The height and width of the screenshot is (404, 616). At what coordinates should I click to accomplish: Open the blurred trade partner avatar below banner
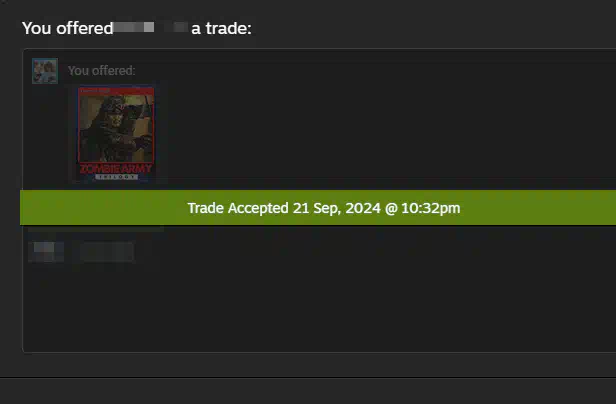tap(46, 252)
